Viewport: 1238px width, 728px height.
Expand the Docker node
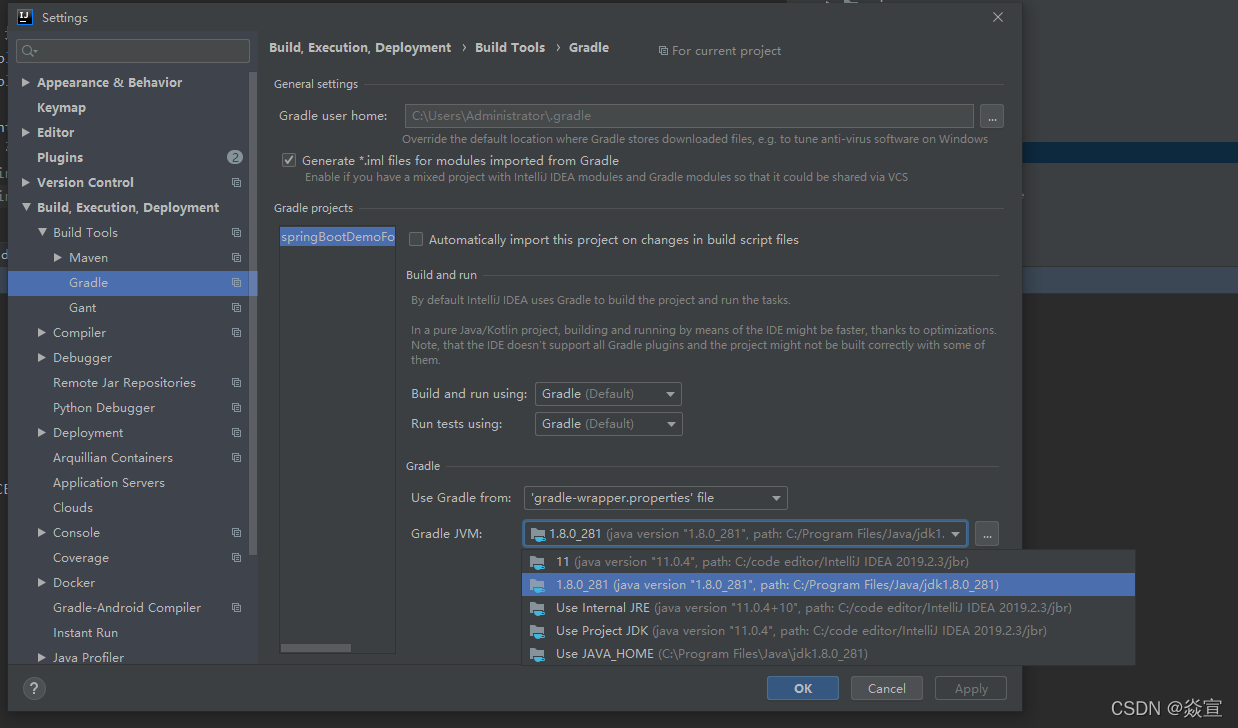coord(42,583)
